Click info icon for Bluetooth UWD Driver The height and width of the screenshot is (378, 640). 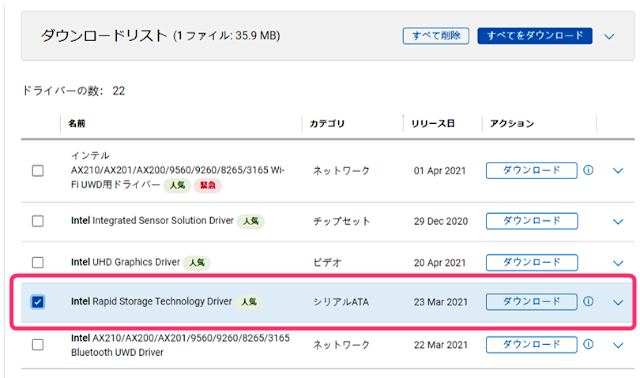coord(588,344)
